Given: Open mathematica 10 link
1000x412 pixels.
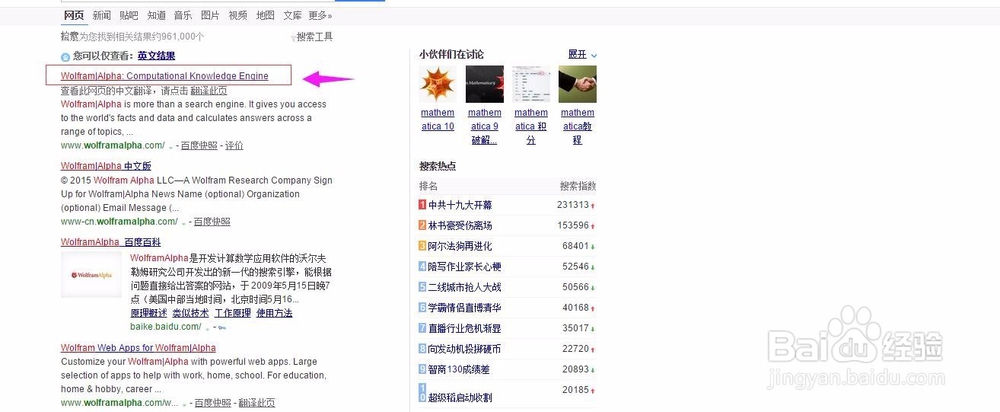Looking at the screenshot, I should point(438,120).
